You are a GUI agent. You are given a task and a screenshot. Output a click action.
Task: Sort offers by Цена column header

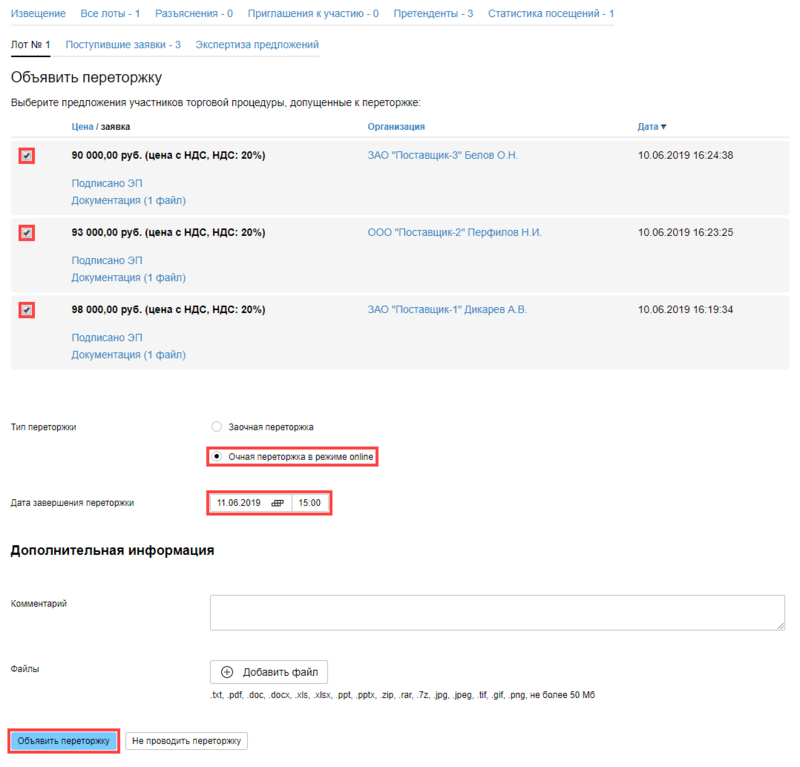click(x=81, y=127)
